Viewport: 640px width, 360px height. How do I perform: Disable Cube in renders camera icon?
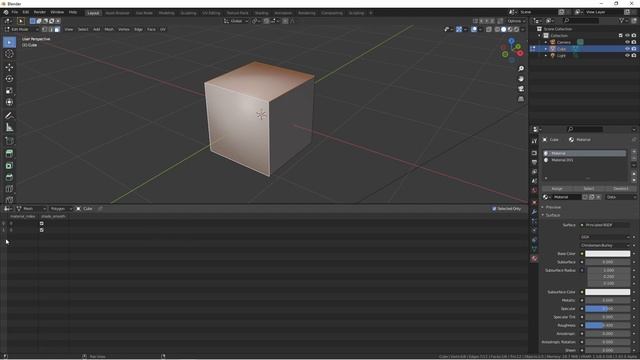point(634,49)
